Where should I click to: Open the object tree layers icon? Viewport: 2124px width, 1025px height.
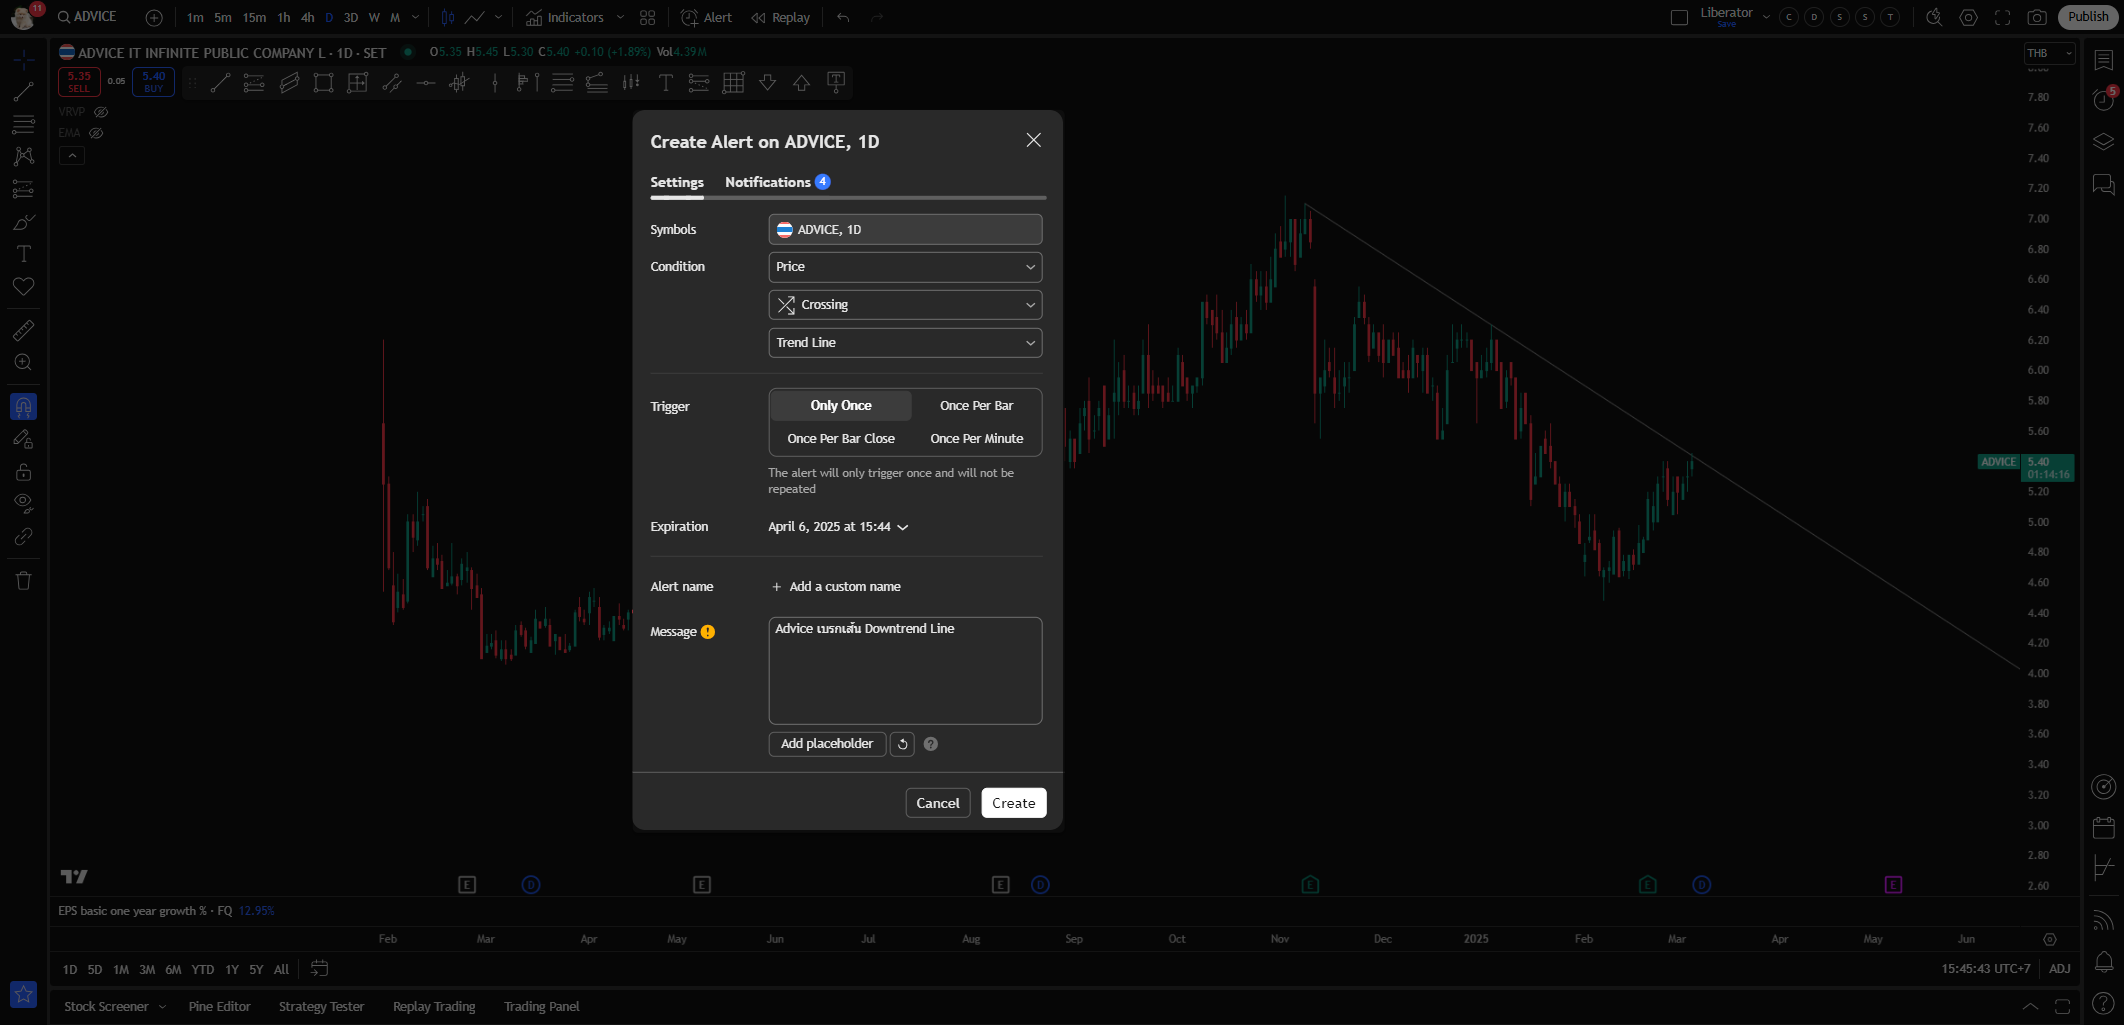2104,142
